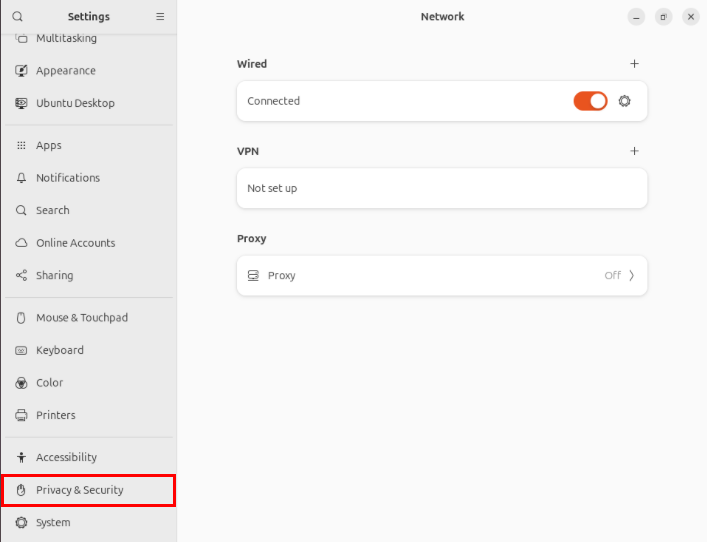The width and height of the screenshot is (707, 542).
Task: Click the Privacy & Security hand icon
Action: 21,490
